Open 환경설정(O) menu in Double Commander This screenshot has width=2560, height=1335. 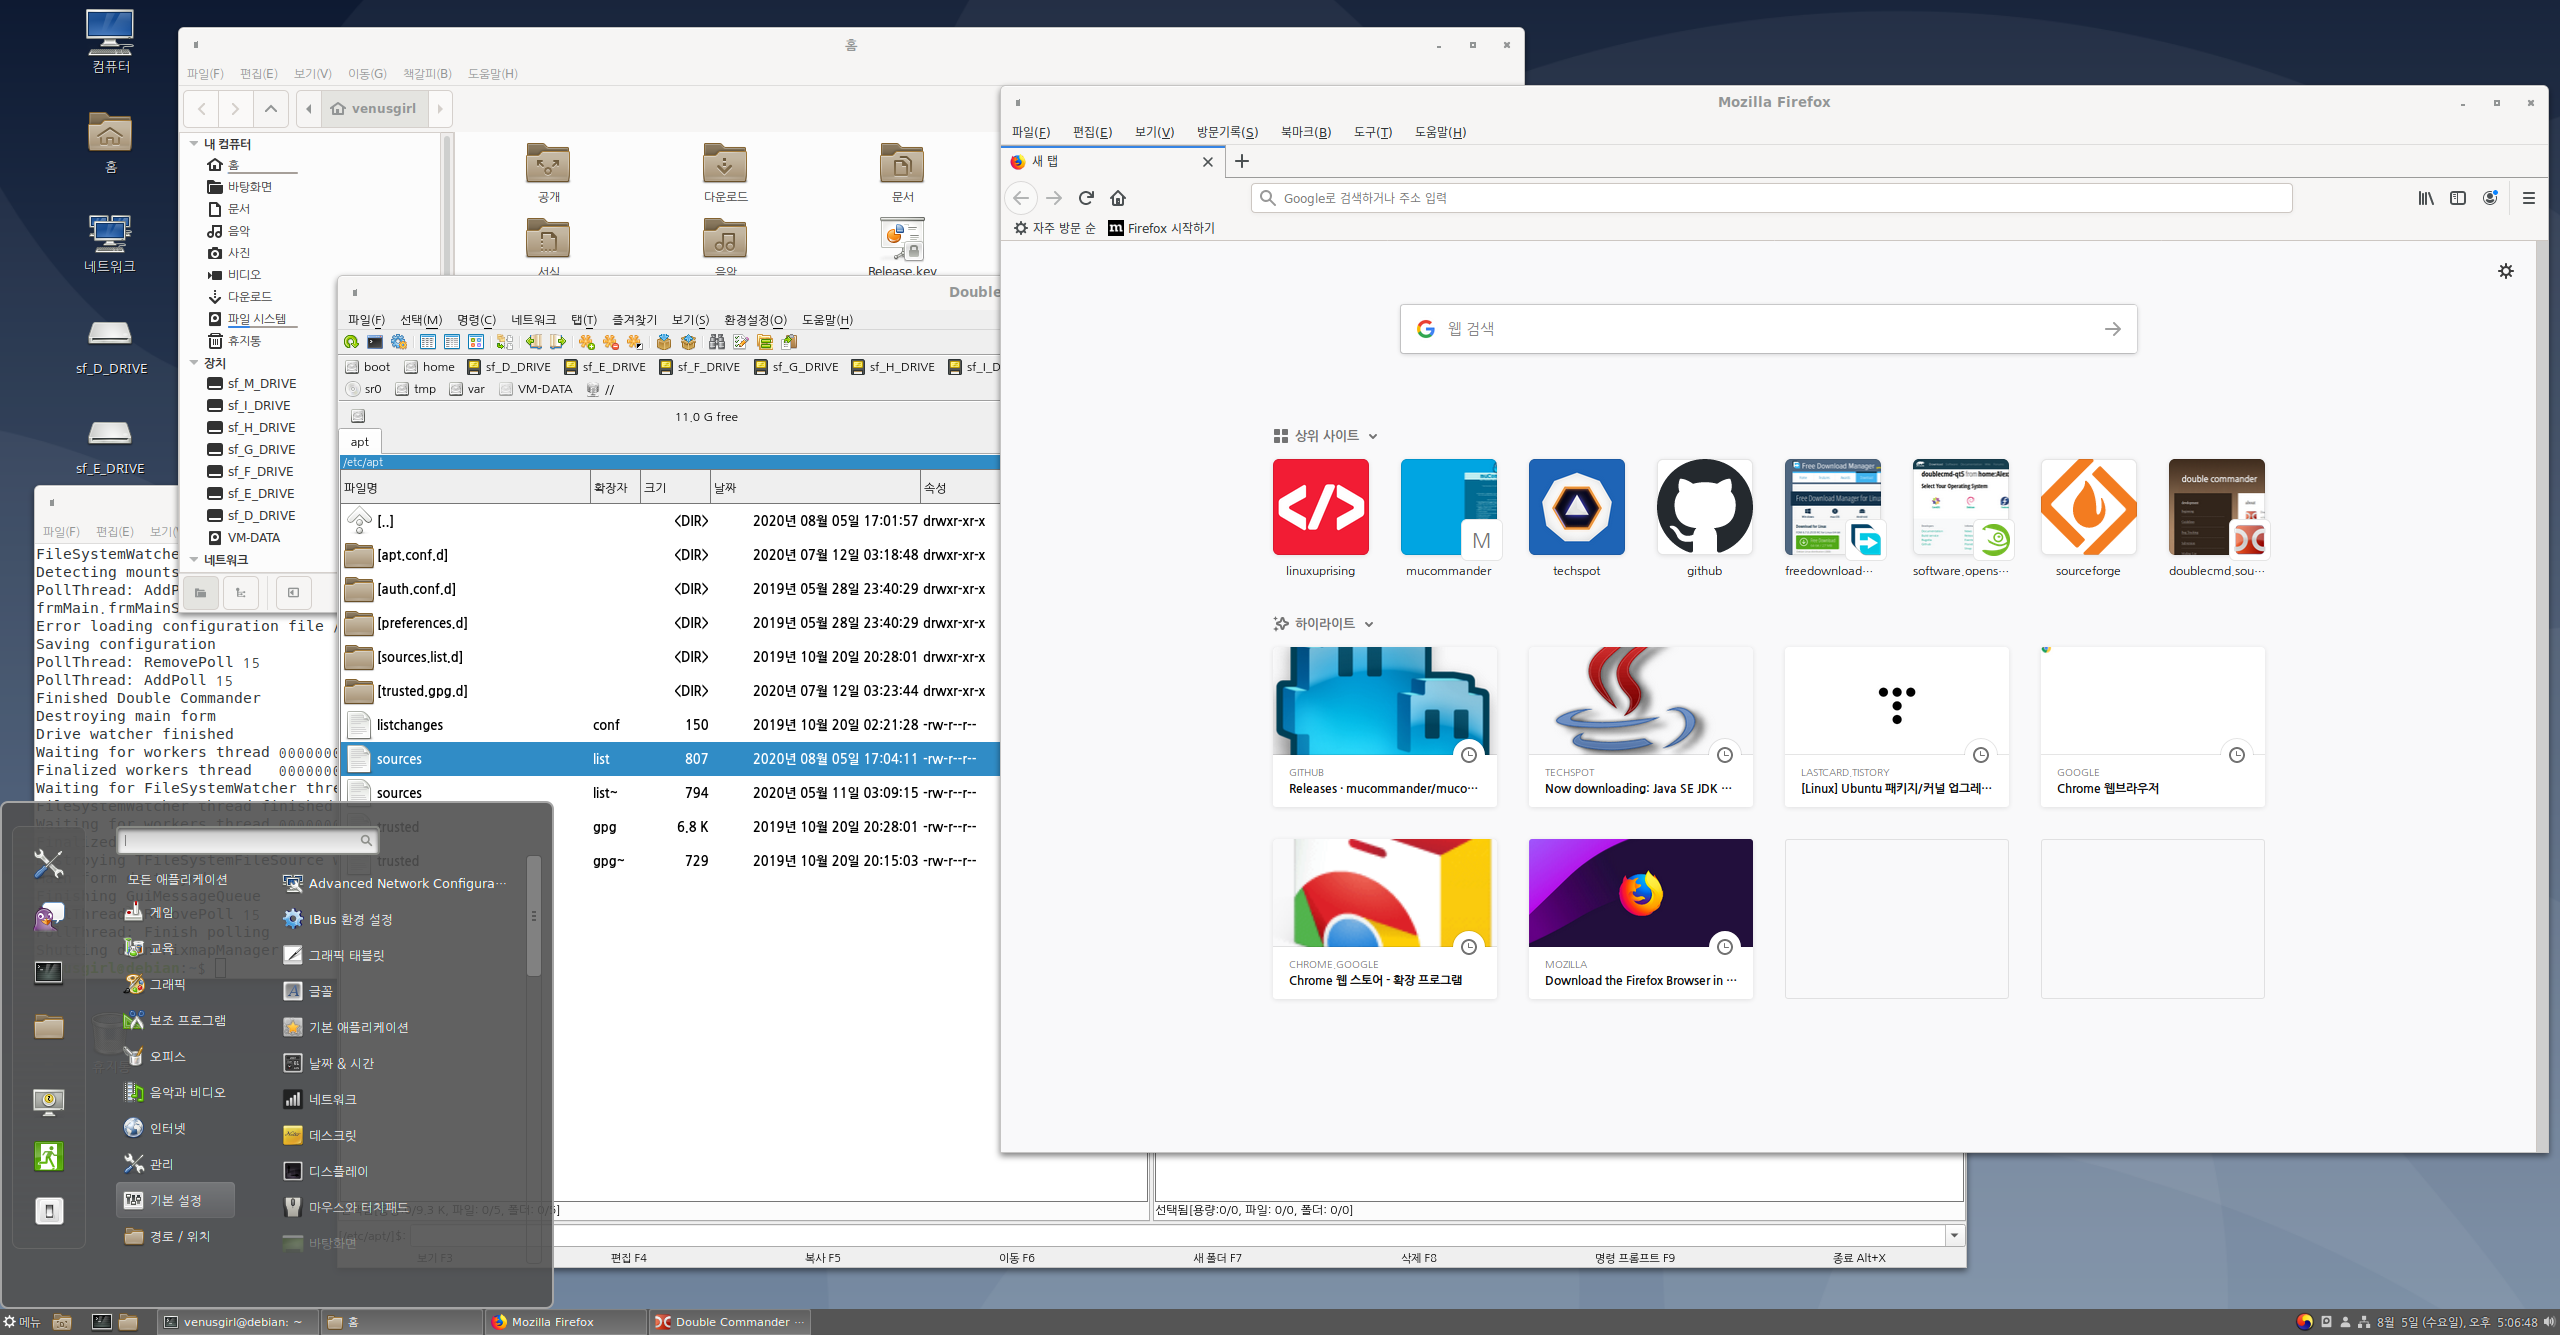tap(755, 320)
